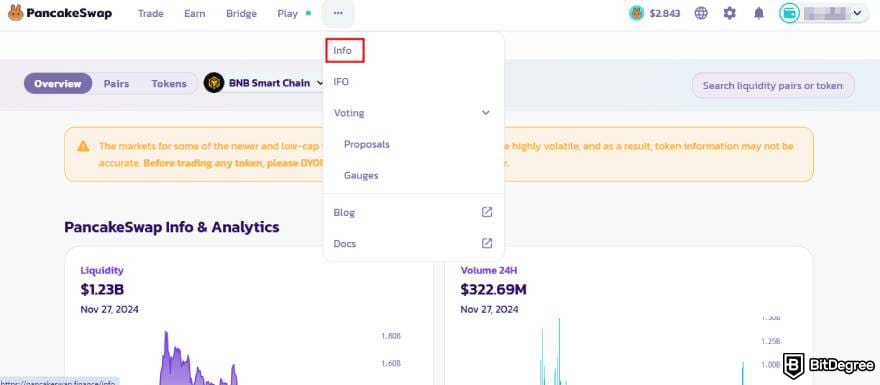Open the Trade menu
Image resolution: width=880 pixels, height=385 pixels.
(150, 13)
